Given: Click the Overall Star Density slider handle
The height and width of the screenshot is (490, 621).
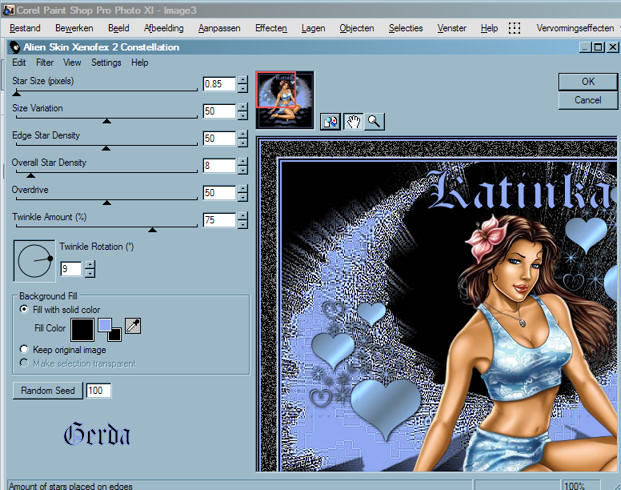Looking at the screenshot, I should [x=30, y=175].
